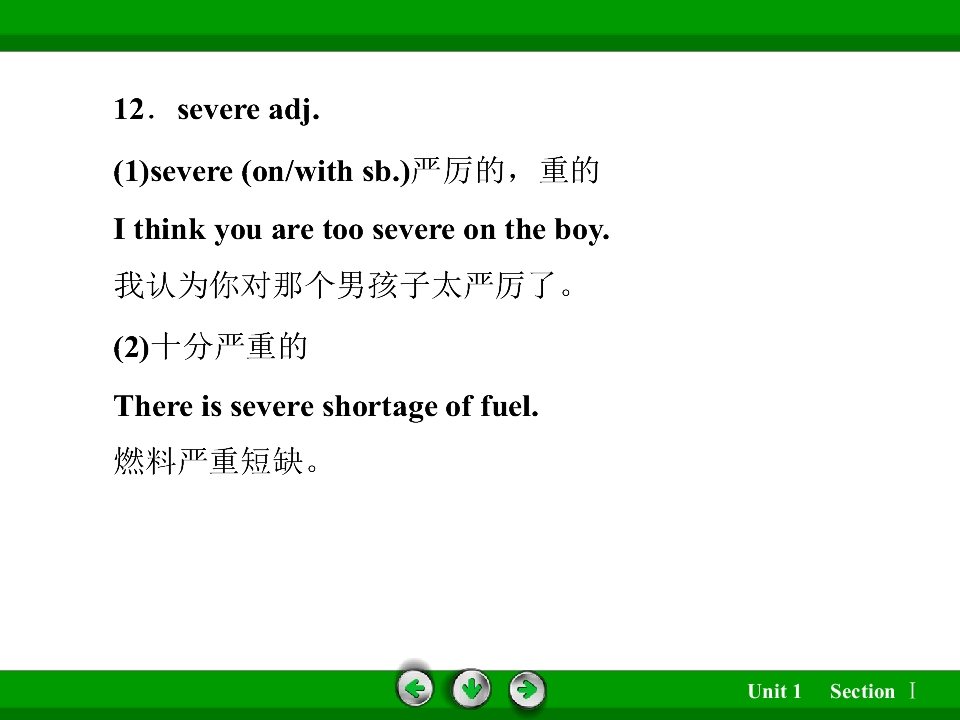
Task: Click the 'Section I' footer label
Action: tap(873, 691)
